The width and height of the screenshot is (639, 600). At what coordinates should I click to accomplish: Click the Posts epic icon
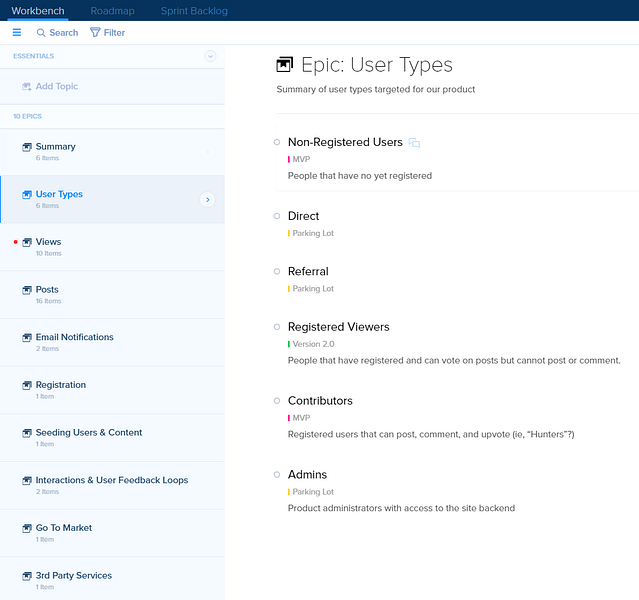(x=27, y=290)
